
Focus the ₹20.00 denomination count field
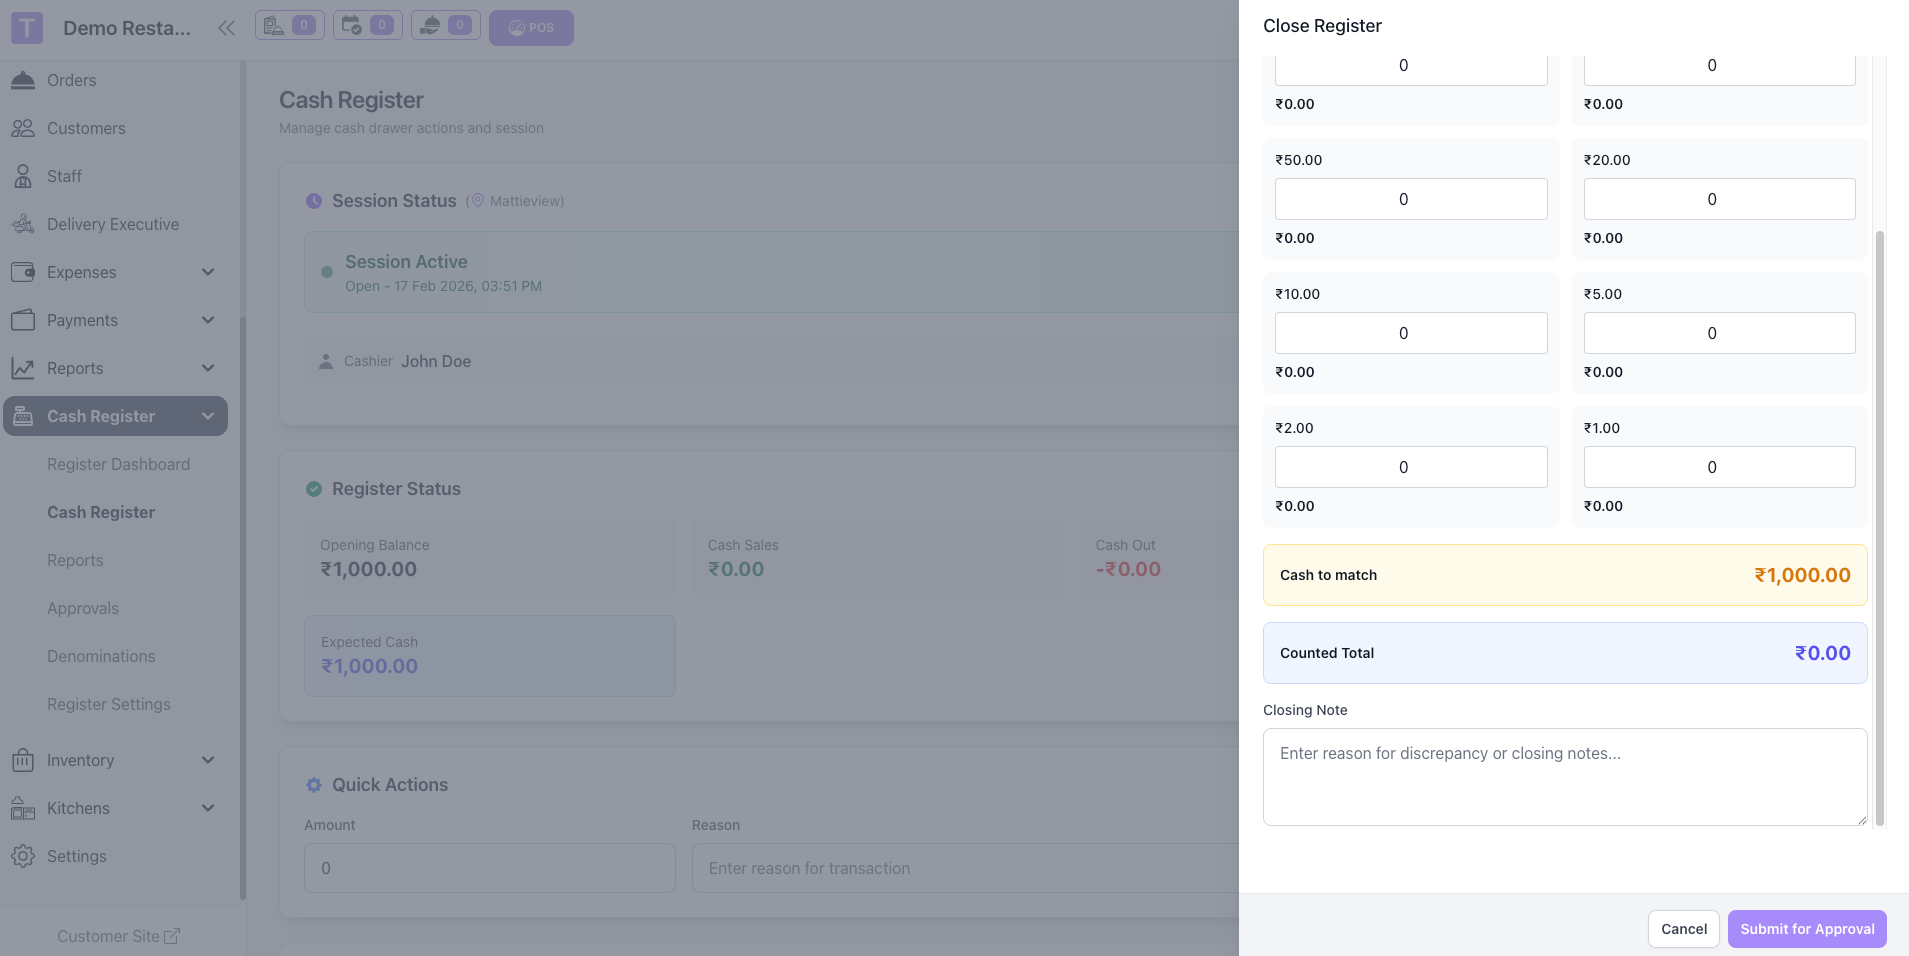point(1719,199)
